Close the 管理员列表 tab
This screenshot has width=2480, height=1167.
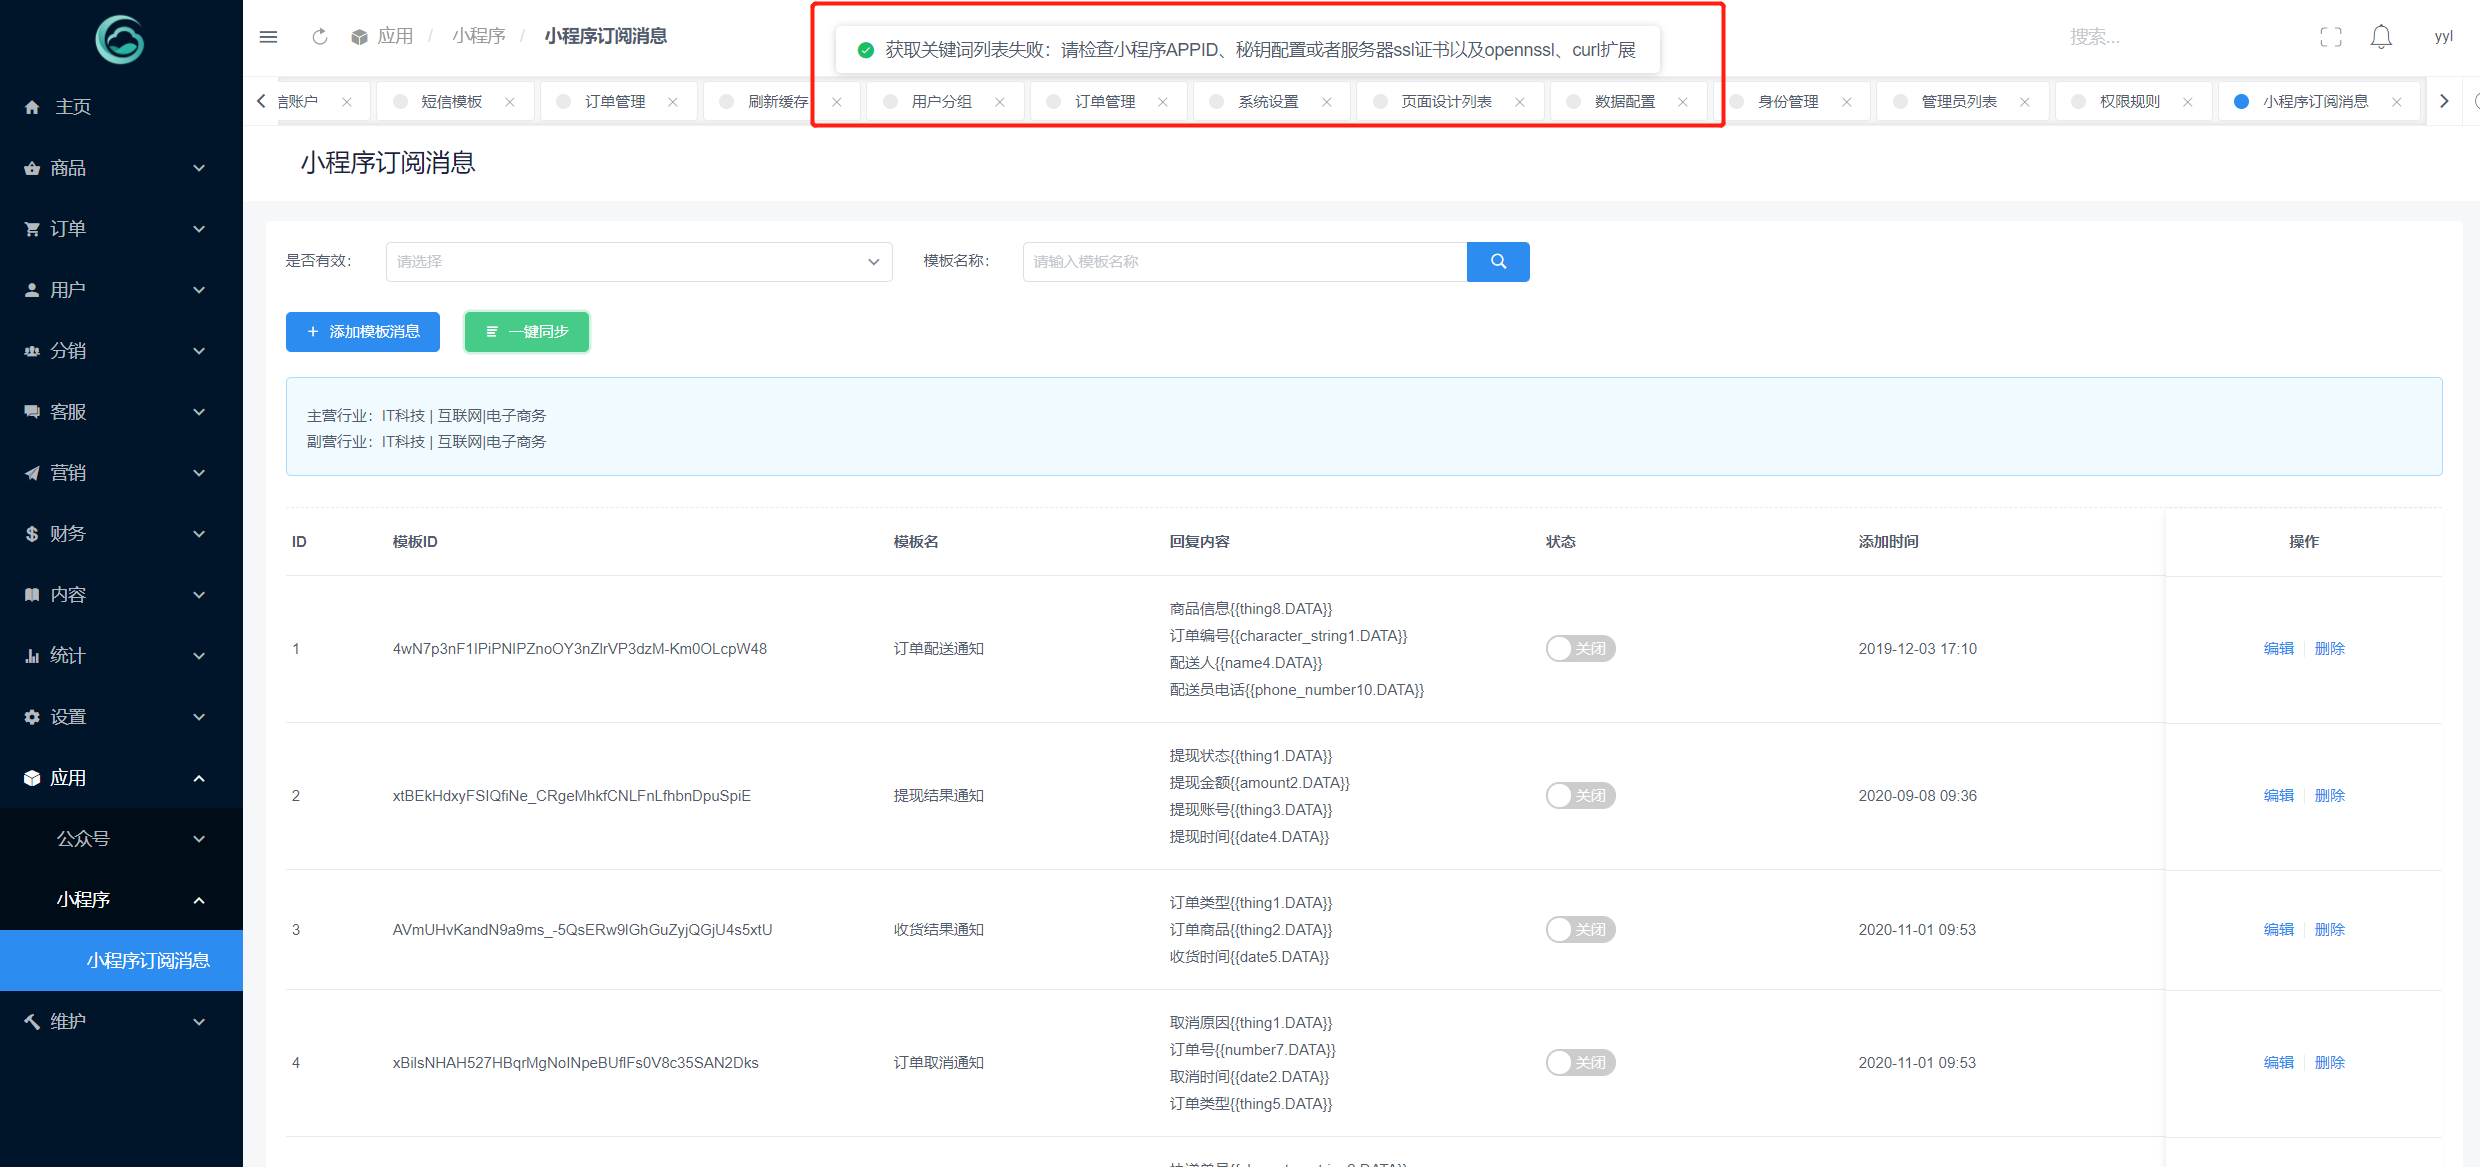(x=2025, y=102)
